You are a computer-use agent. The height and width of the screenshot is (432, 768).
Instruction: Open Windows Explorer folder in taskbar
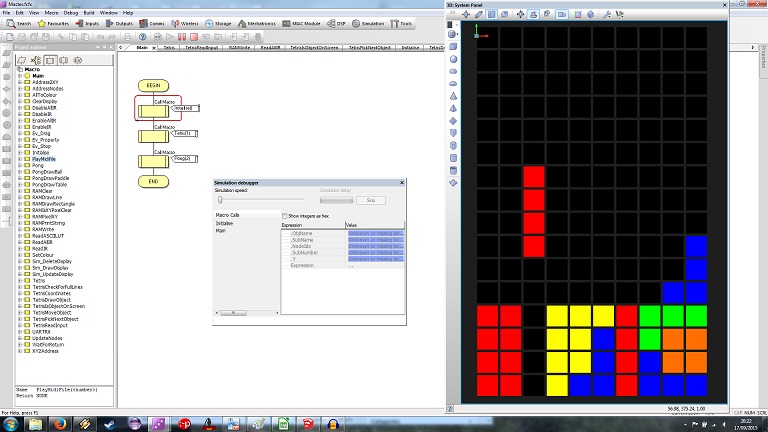click(35, 424)
